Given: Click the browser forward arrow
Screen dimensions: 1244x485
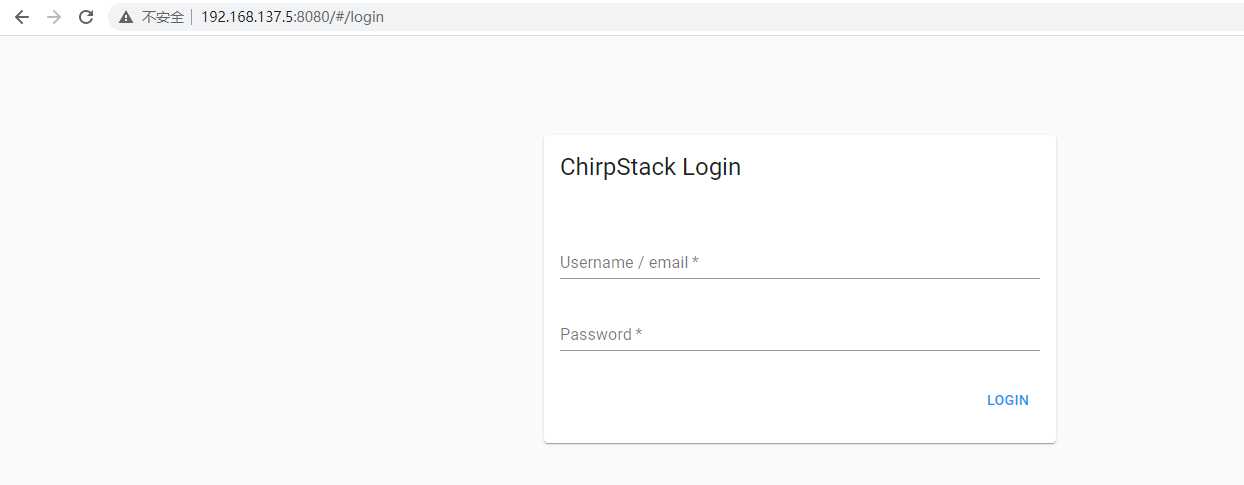Looking at the screenshot, I should [x=54, y=17].
